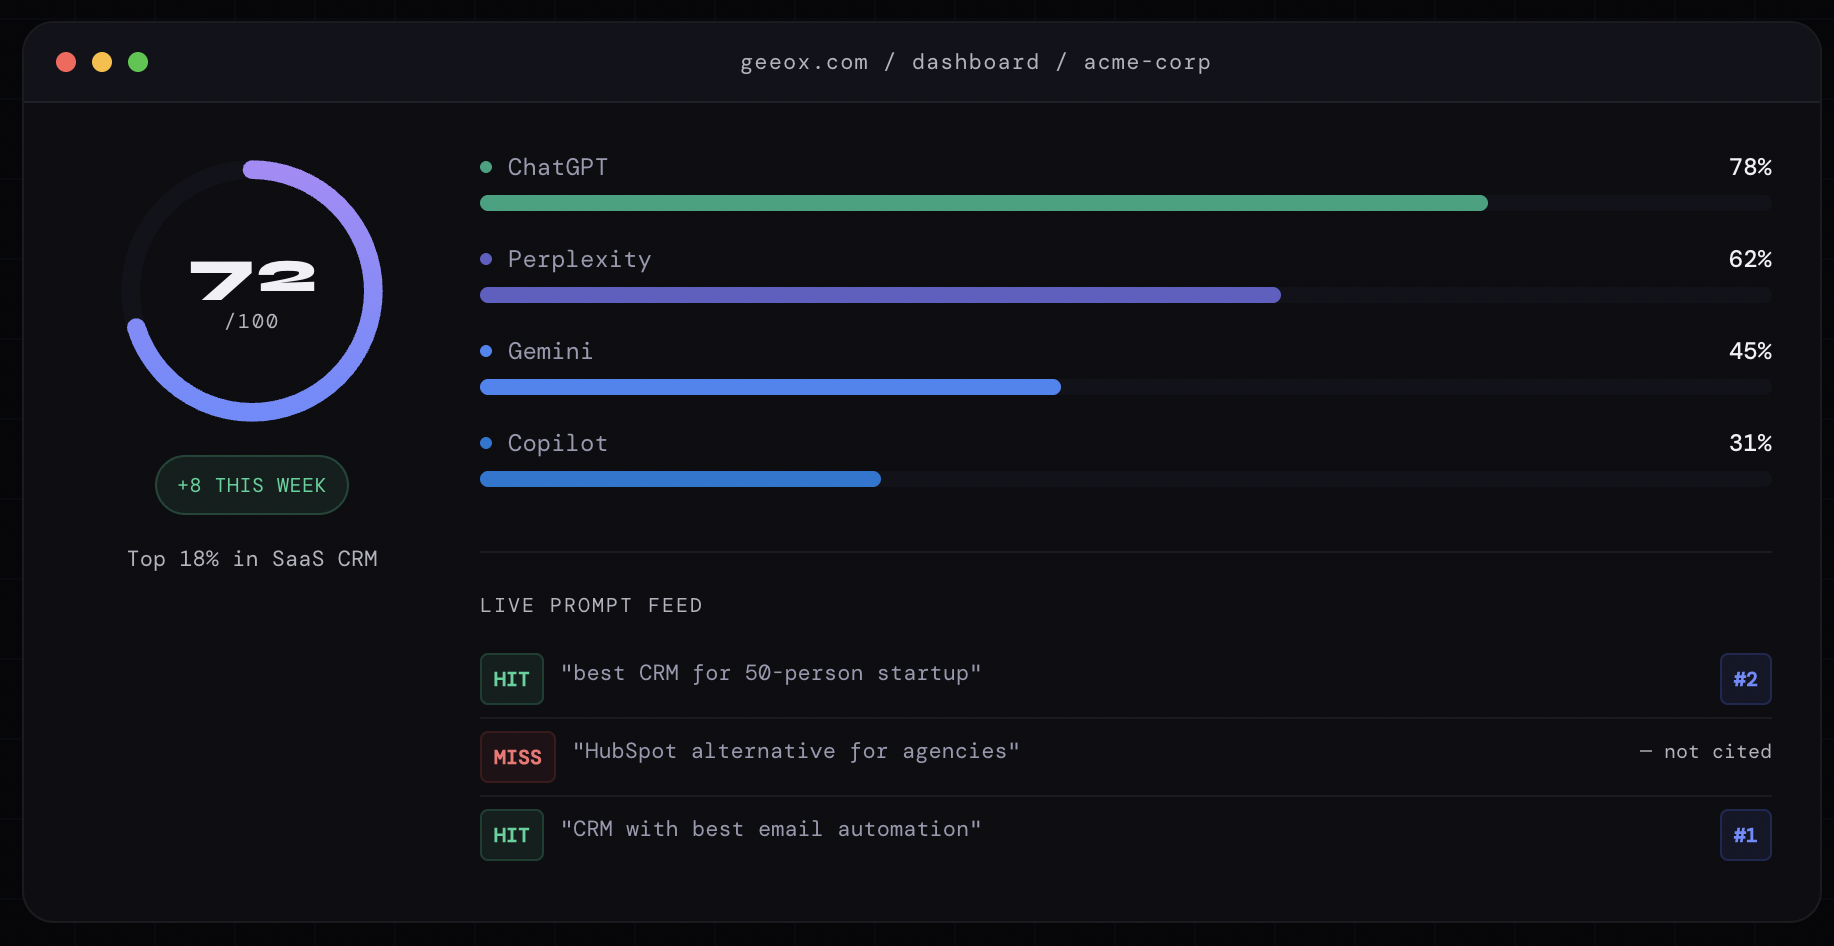
Task: Click the #1 rank badge
Action: [x=1745, y=835]
